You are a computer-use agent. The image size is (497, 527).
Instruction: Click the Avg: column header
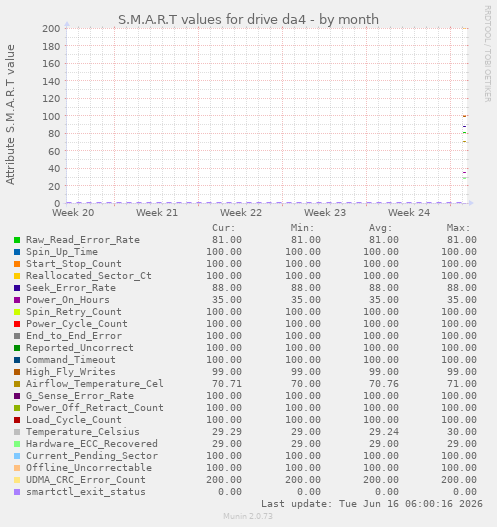tap(380, 228)
